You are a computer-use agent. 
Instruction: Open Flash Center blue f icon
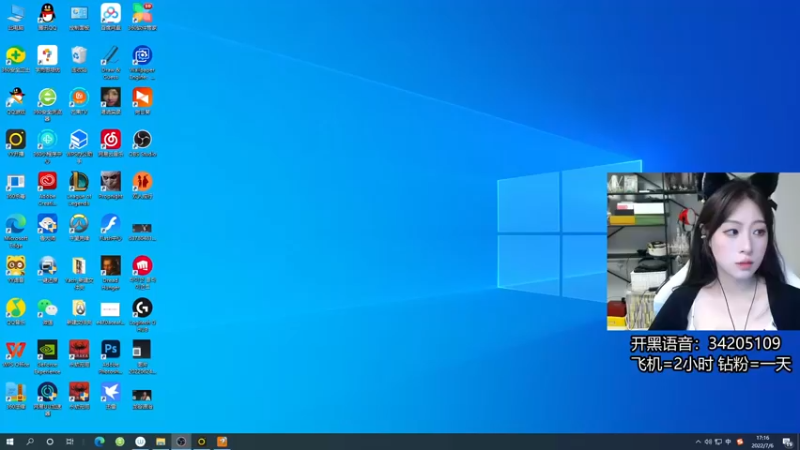click(111, 227)
